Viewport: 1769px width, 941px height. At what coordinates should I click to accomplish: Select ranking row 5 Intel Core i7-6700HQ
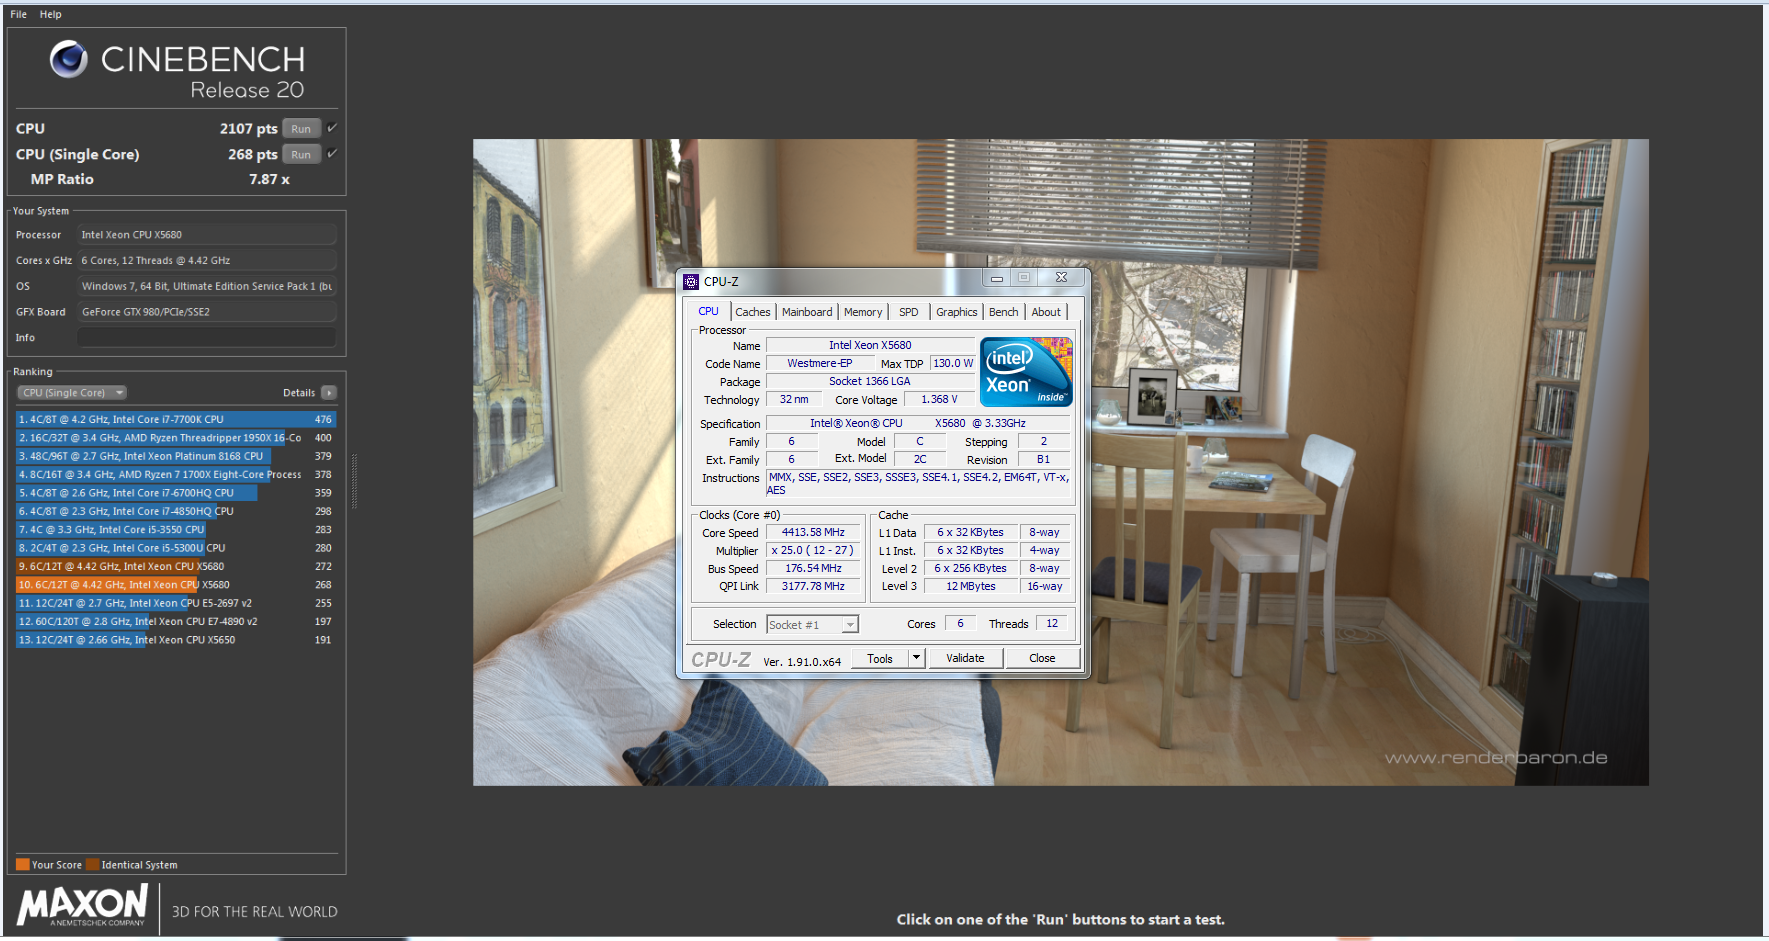point(176,493)
